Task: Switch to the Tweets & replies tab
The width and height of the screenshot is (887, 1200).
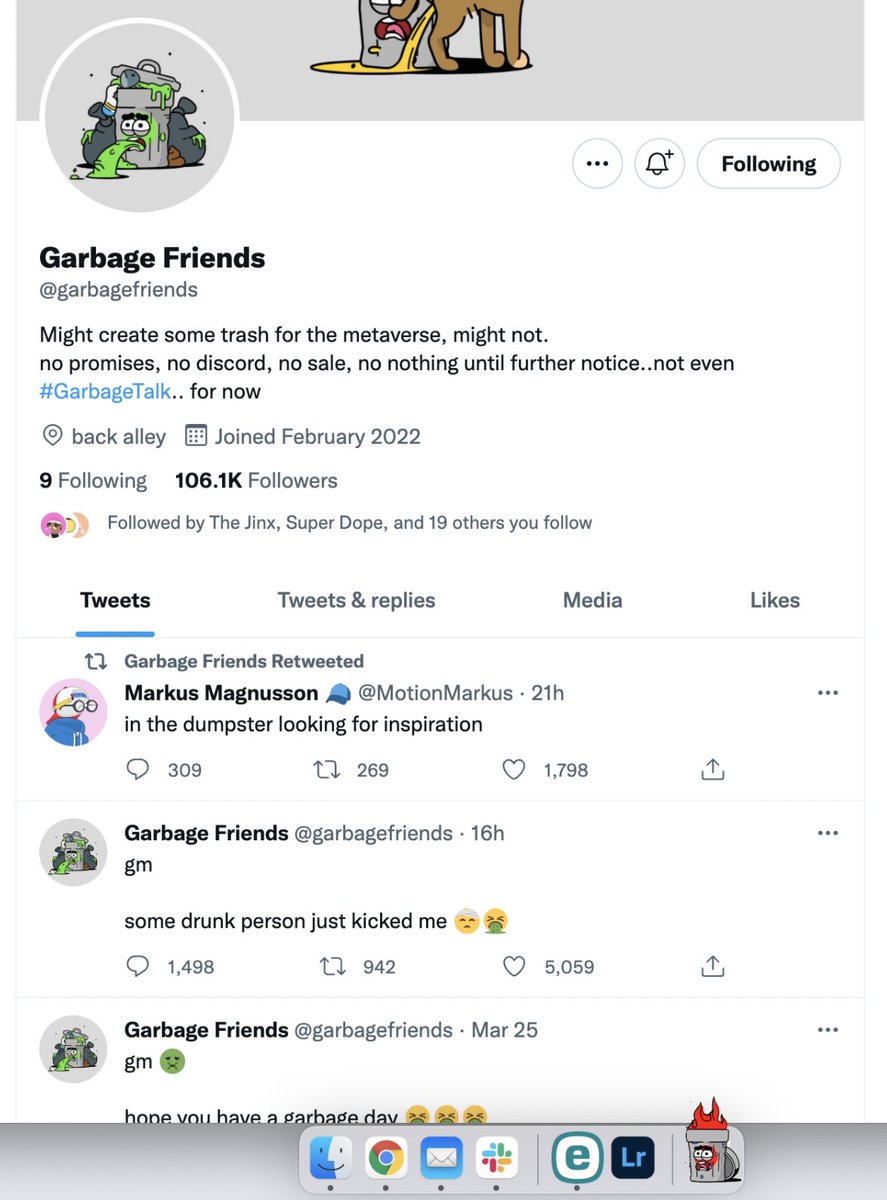Action: pos(356,600)
